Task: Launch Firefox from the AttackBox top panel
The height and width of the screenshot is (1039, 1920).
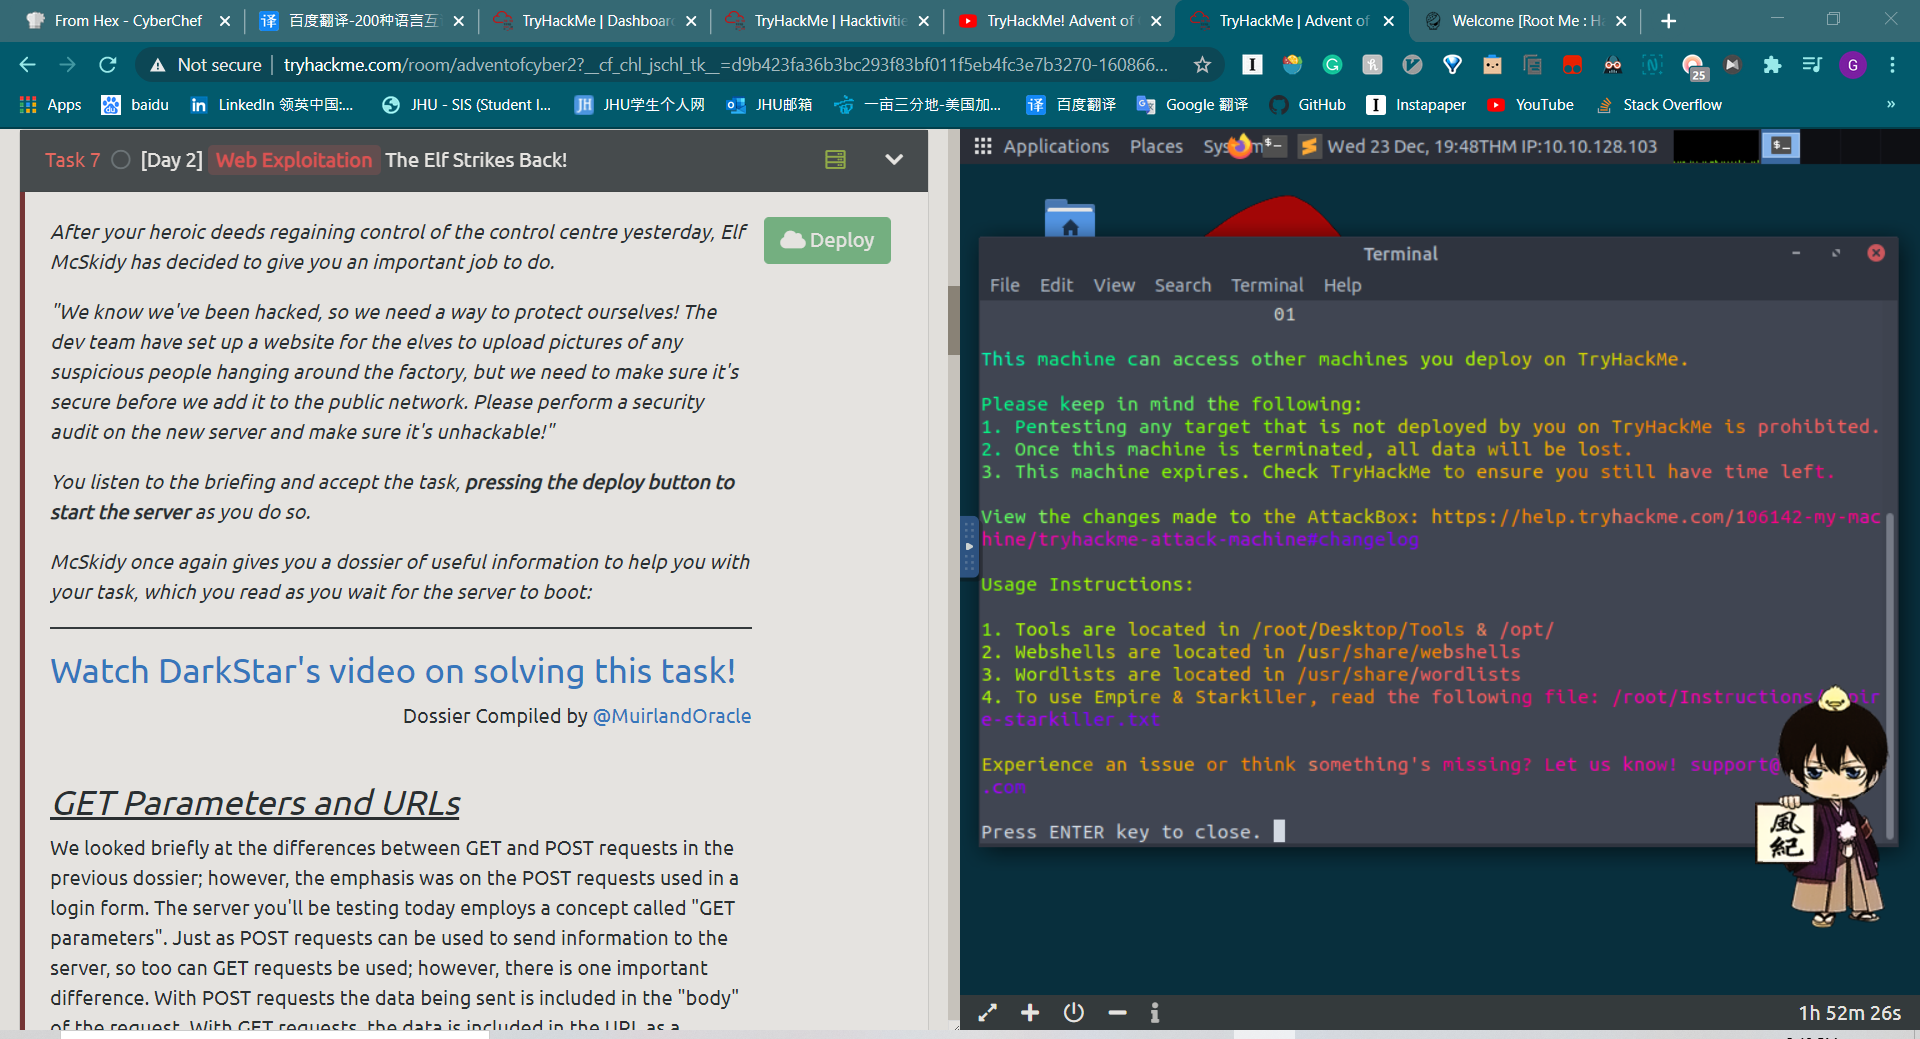Action: [x=1240, y=146]
